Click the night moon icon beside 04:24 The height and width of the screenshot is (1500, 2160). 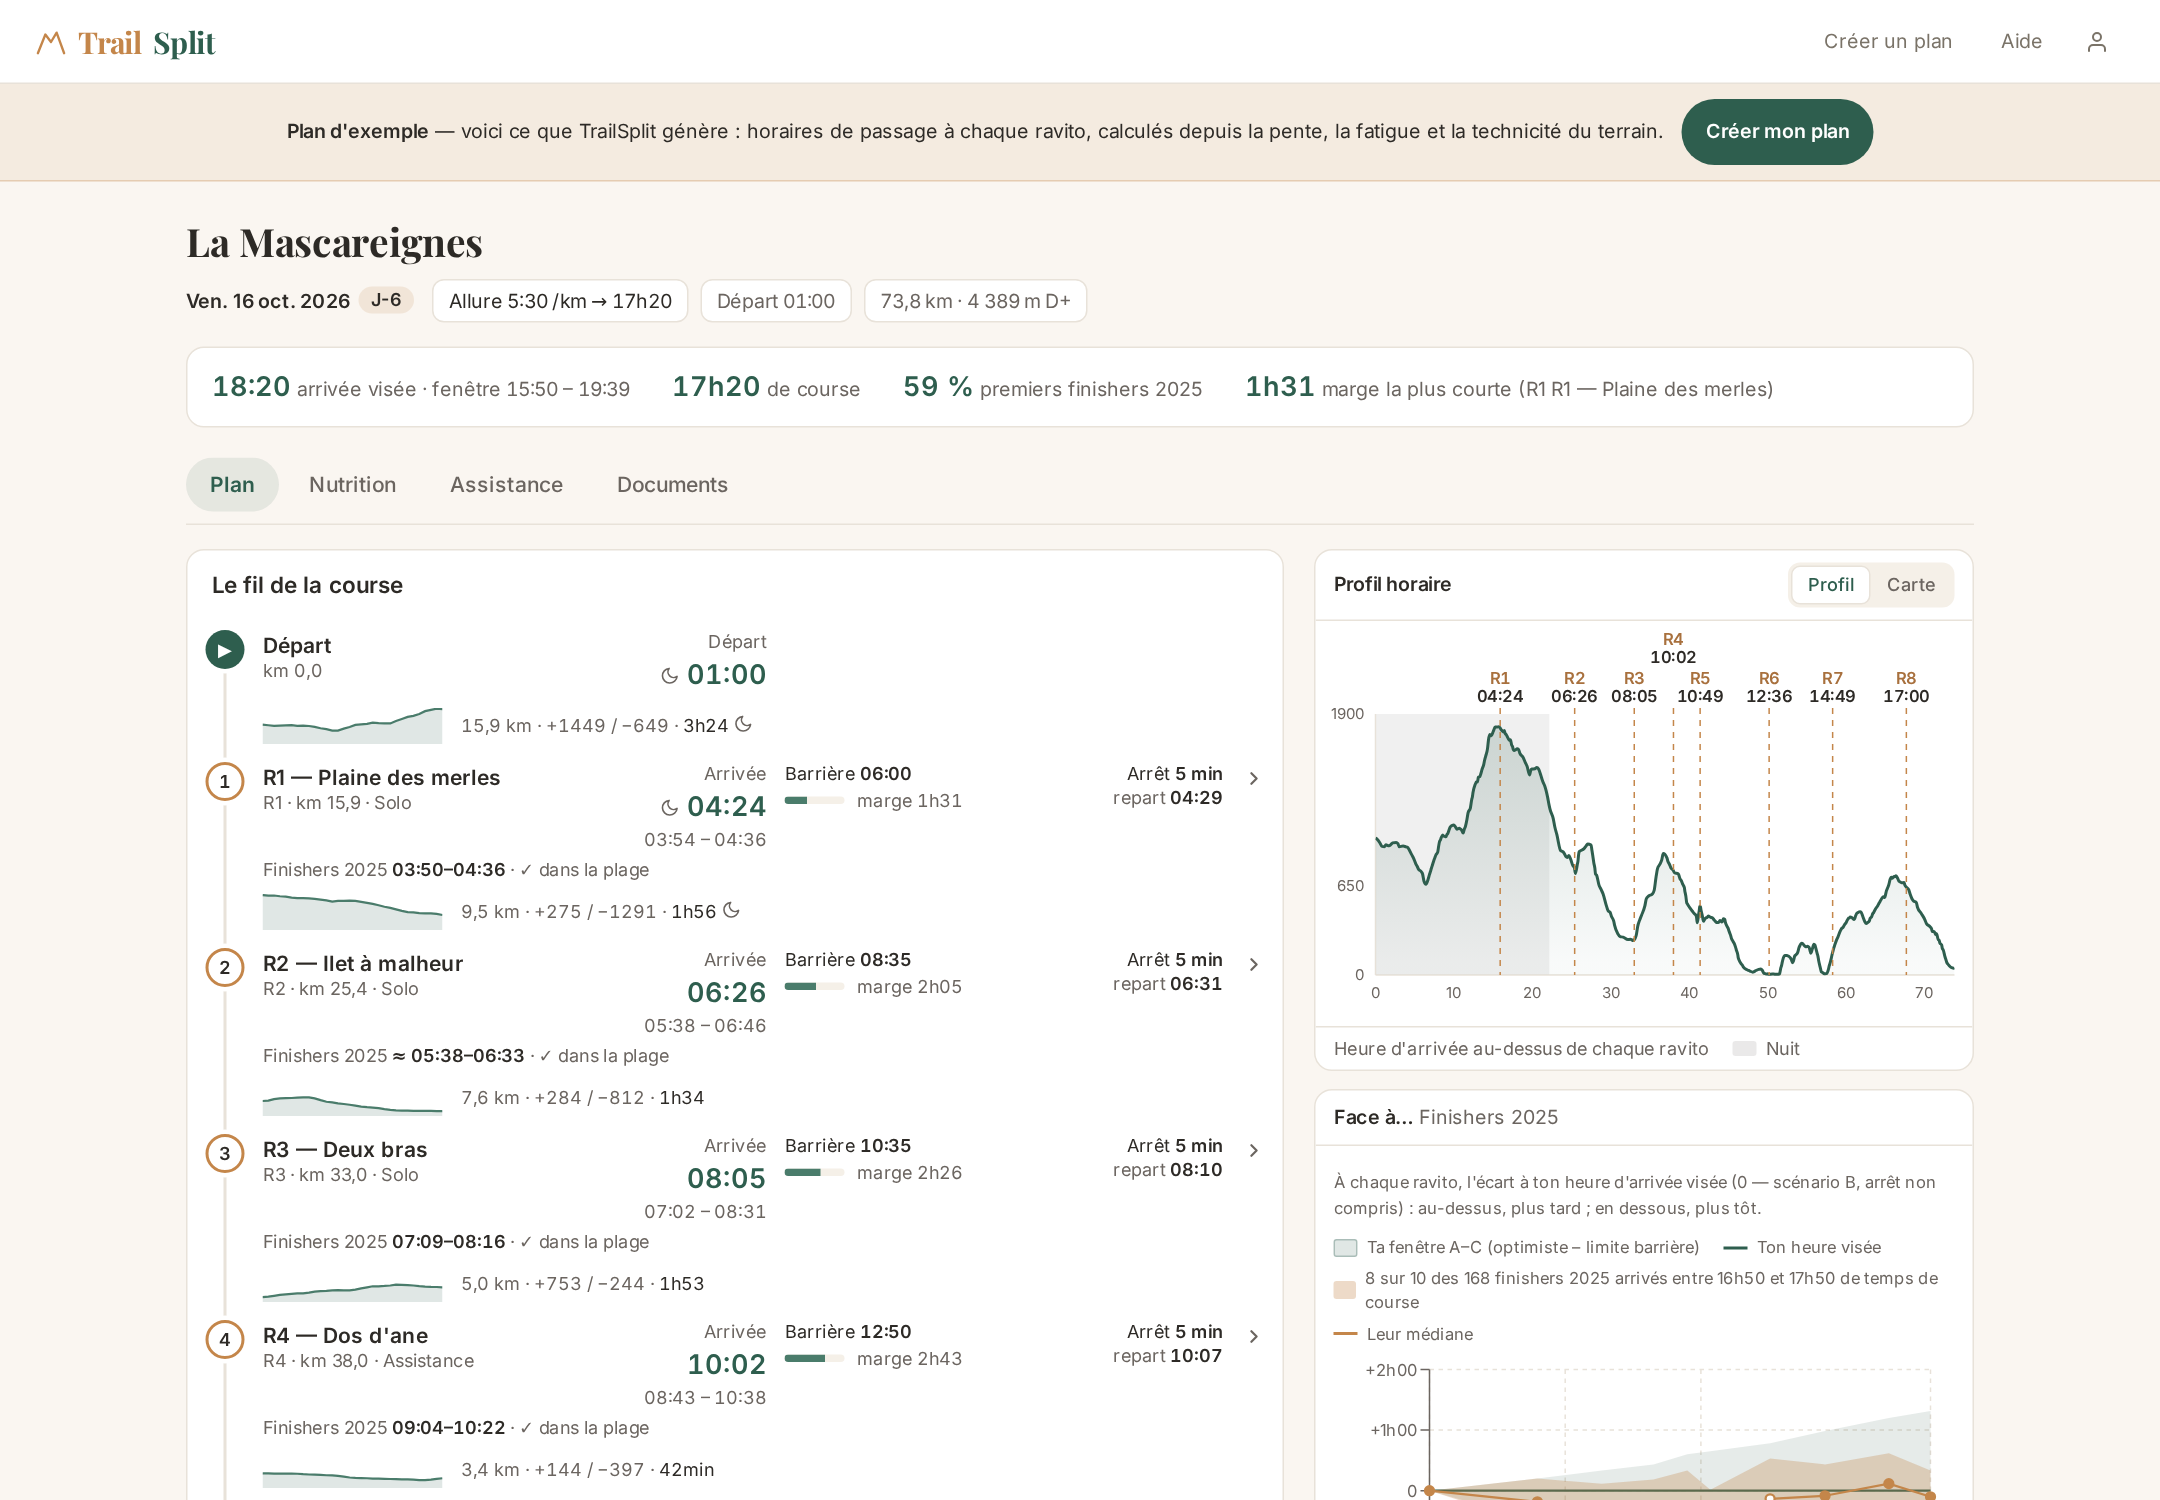[670, 808]
